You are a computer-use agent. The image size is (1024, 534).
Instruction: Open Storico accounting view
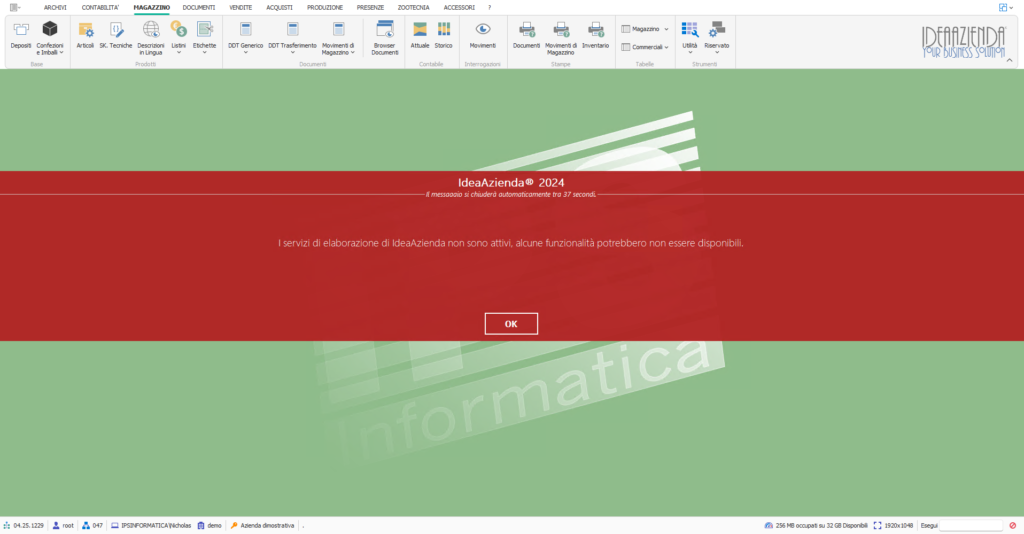[443, 36]
